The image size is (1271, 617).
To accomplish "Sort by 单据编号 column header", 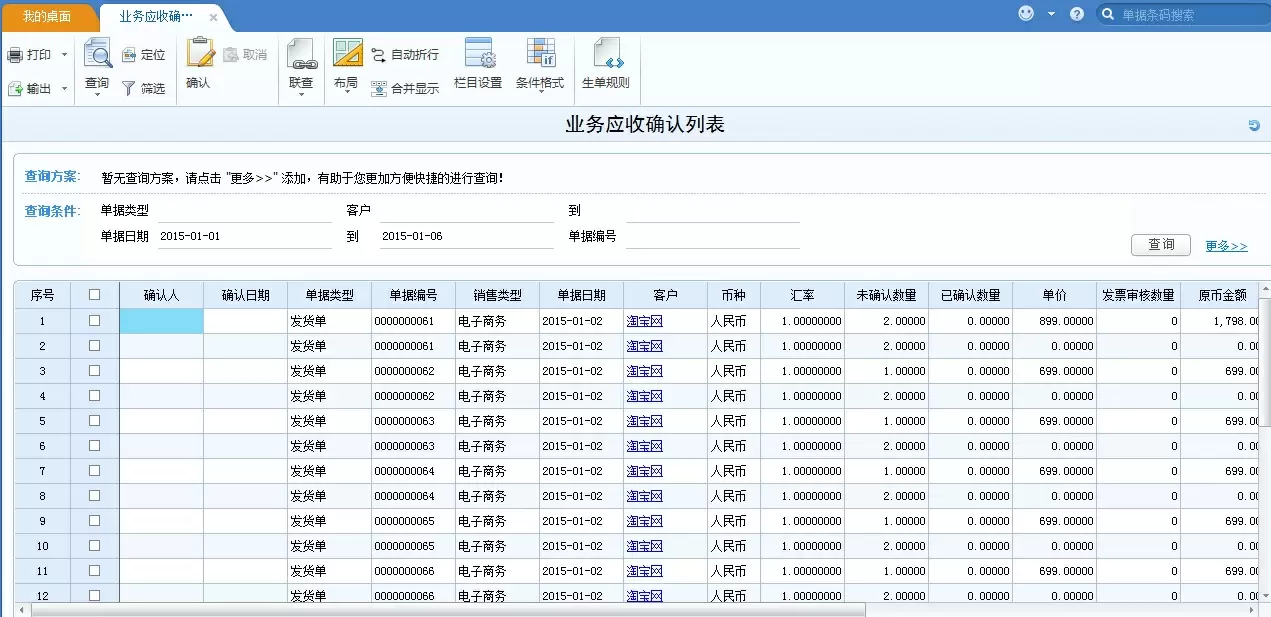I will coord(413,295).
